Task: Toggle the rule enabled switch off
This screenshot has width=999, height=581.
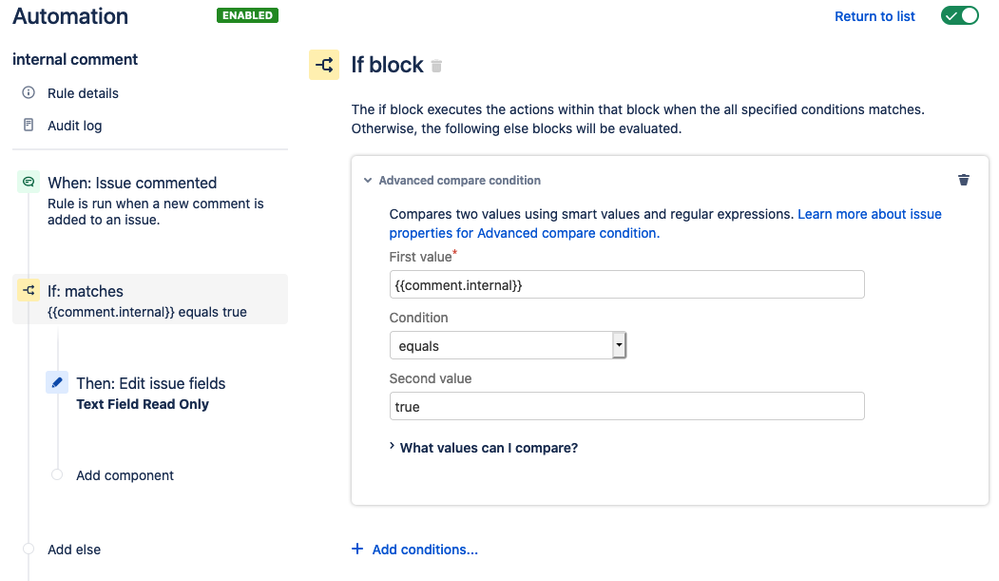Action: click(x=959, y=16)
